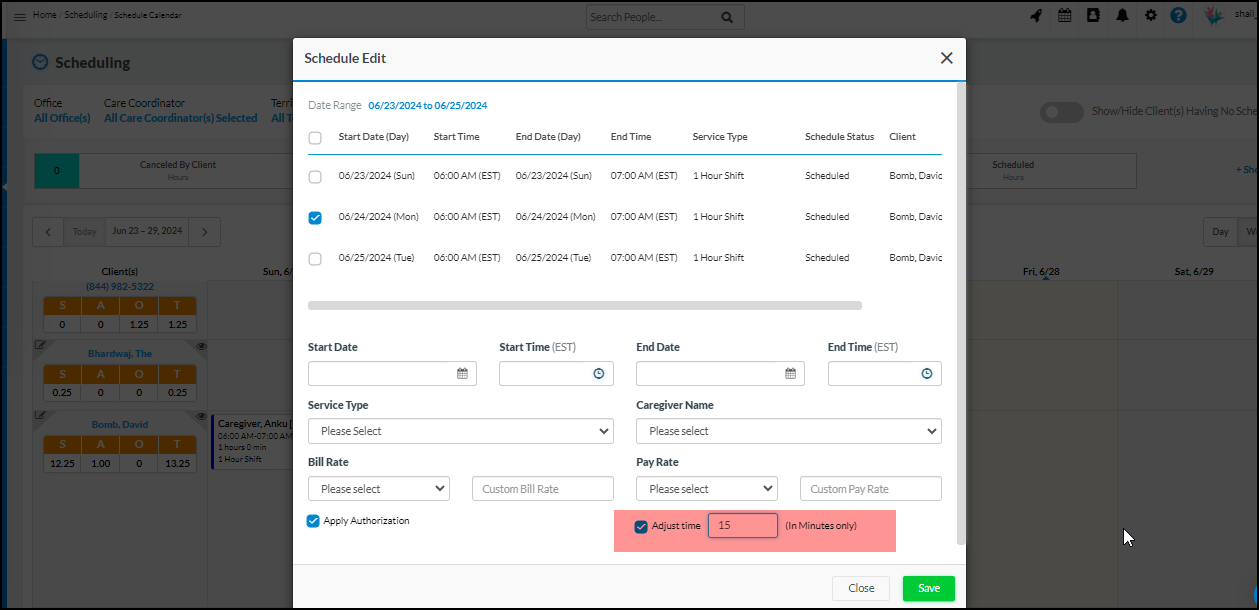Viewport: 1259px width, 610px height.
Task: Expand the Service Type dropdown
Action: pyautogui.click(x=460, y=431)
